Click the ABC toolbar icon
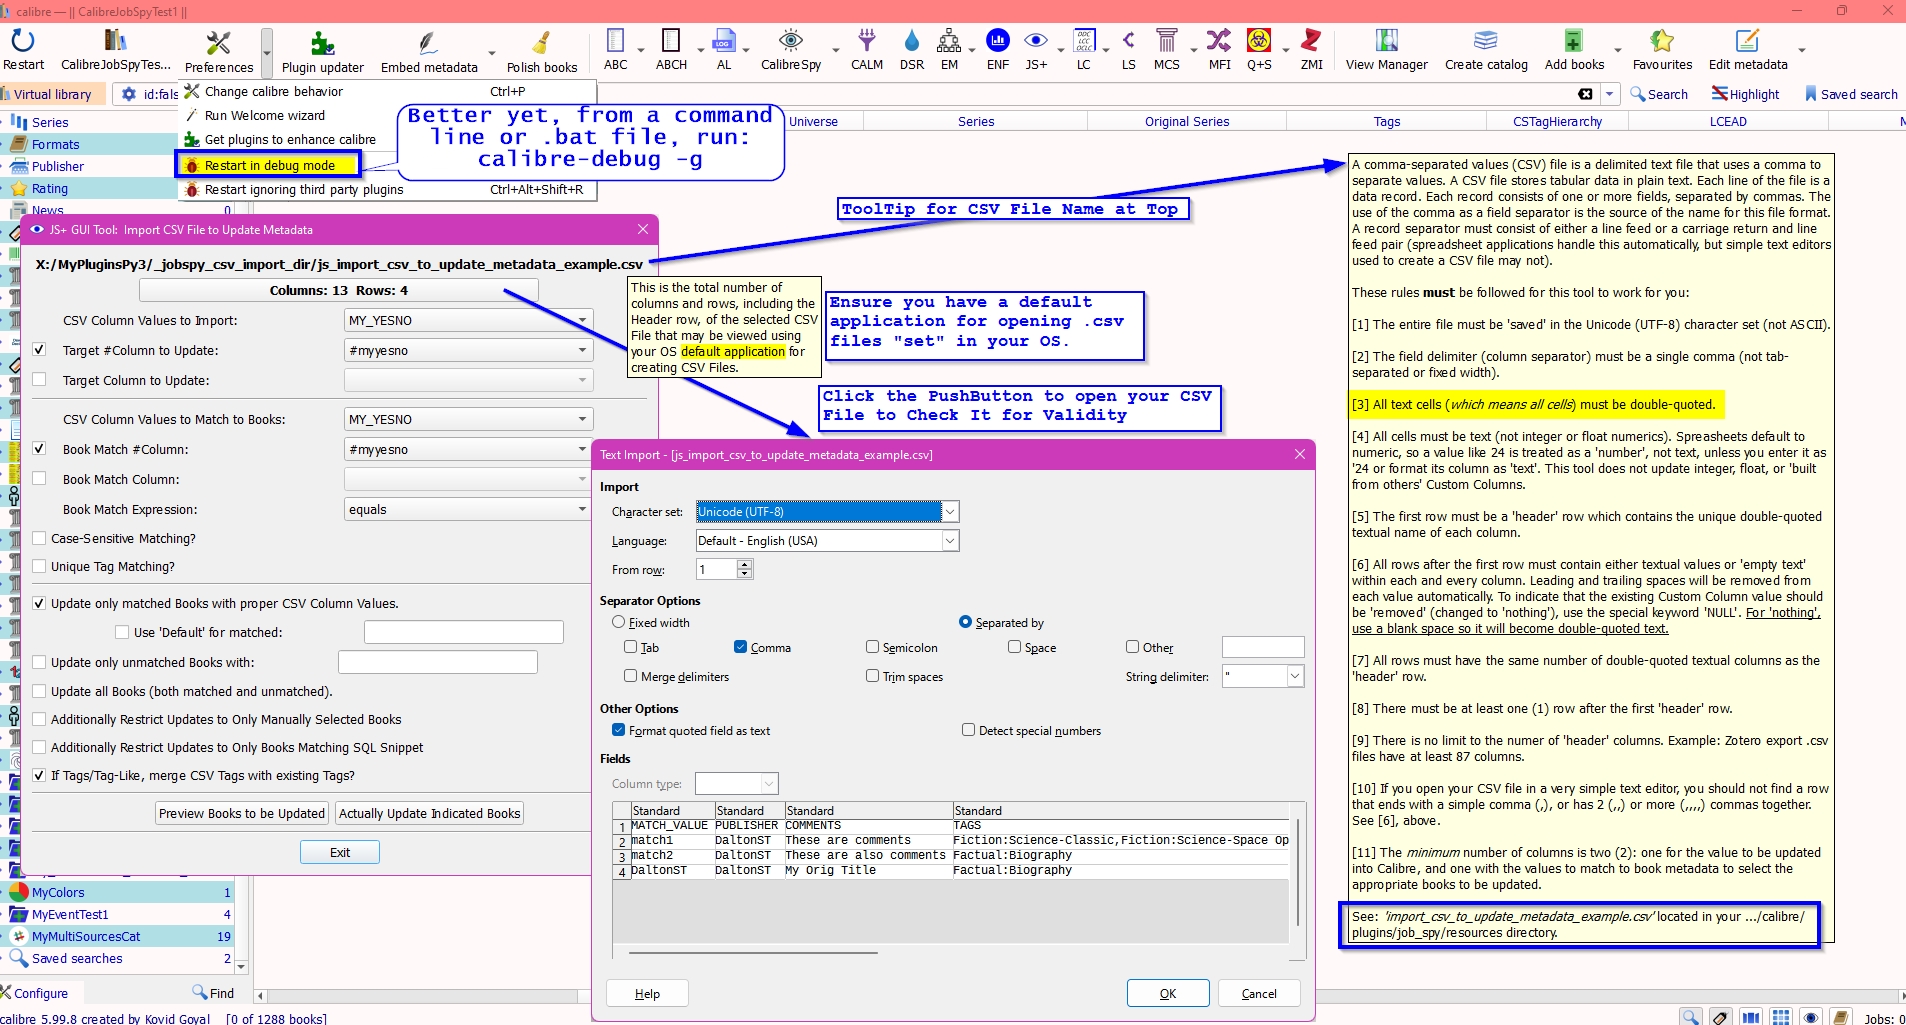Screen dimensions: 1906x1025 coord(615,41)
